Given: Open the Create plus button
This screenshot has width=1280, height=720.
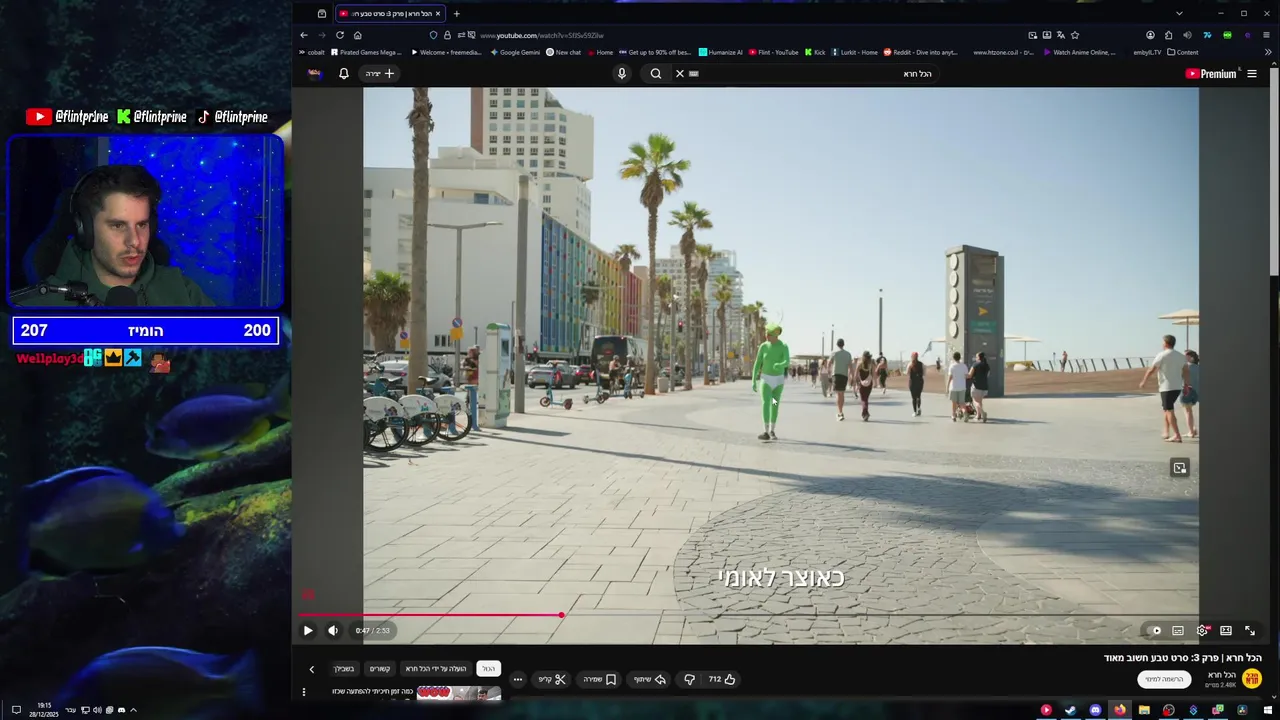Looking at the screenshot, I should 380,73.
